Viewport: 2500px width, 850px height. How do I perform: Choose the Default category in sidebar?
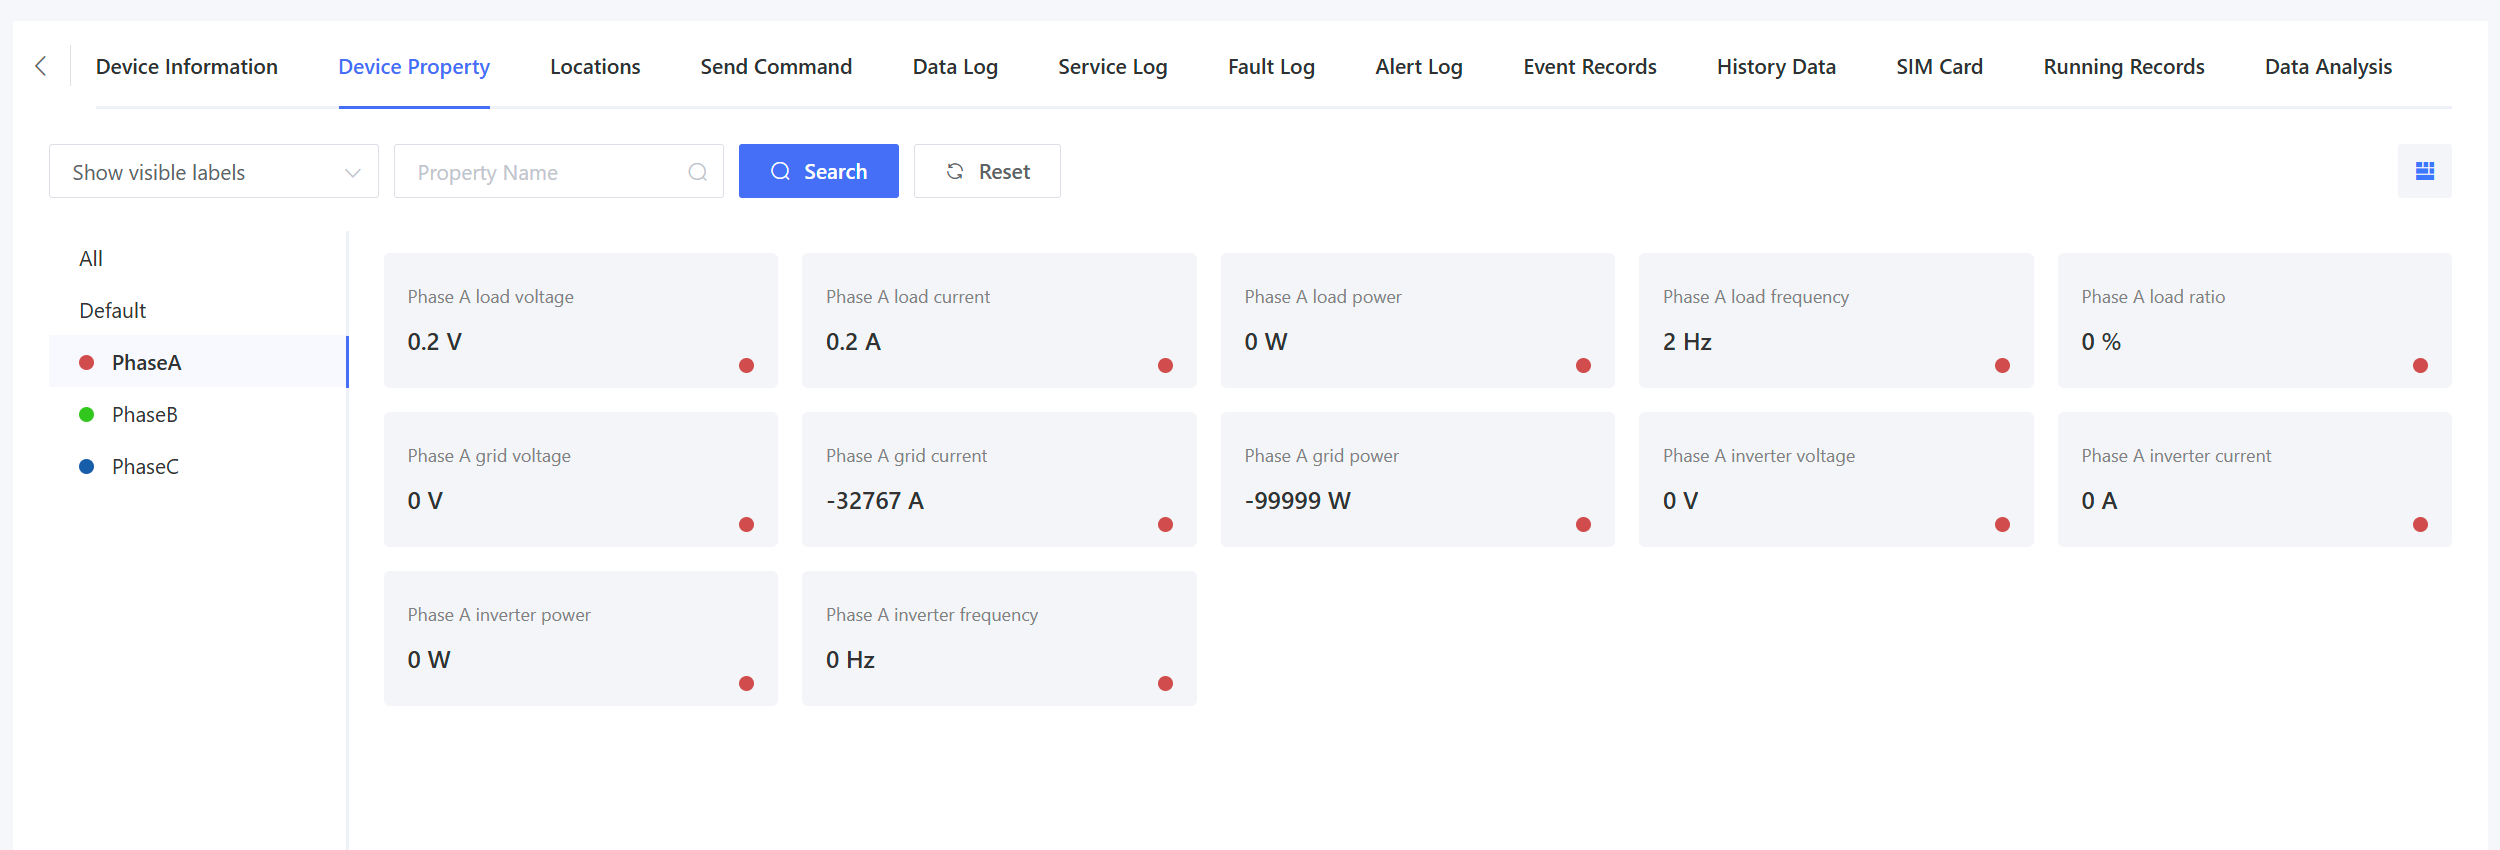tap(113, 310)
